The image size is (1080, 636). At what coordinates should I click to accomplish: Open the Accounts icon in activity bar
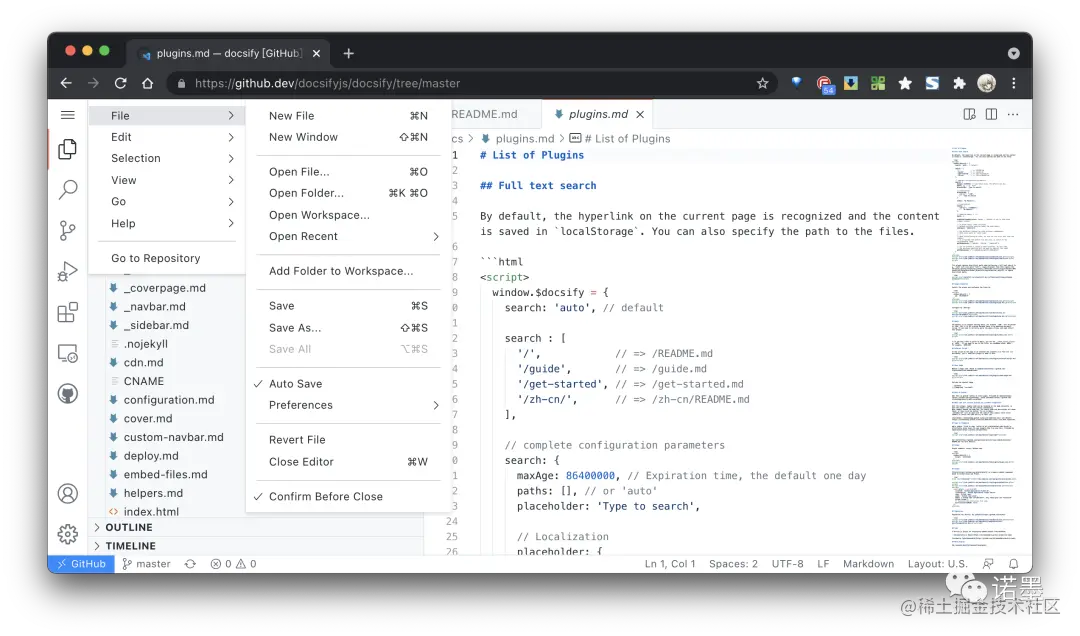[68, 493]
